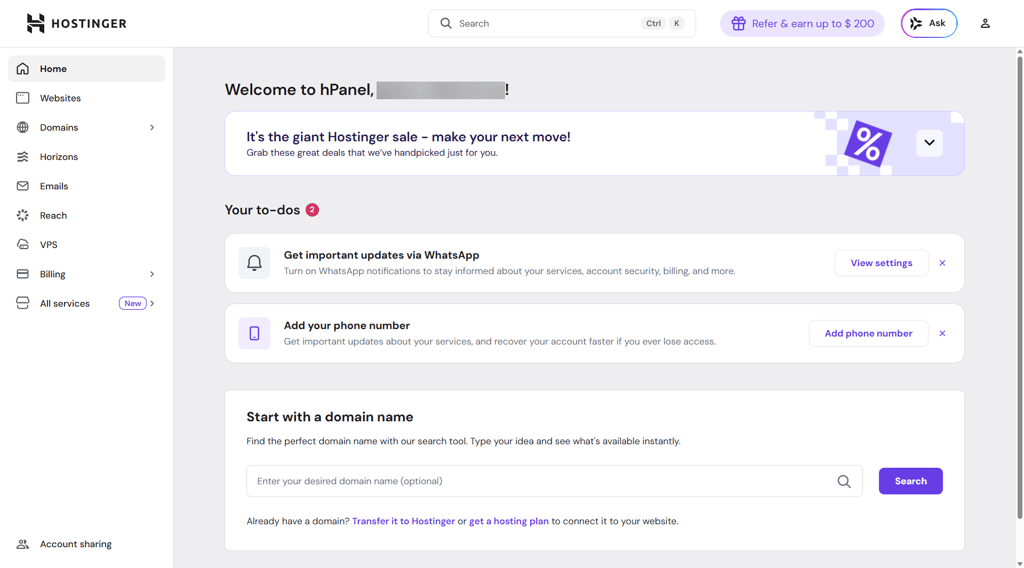The image size is (1024, 568).
Task: Go to Home in the sidebar
Action: pyautogui.click(x=86, y=69)
